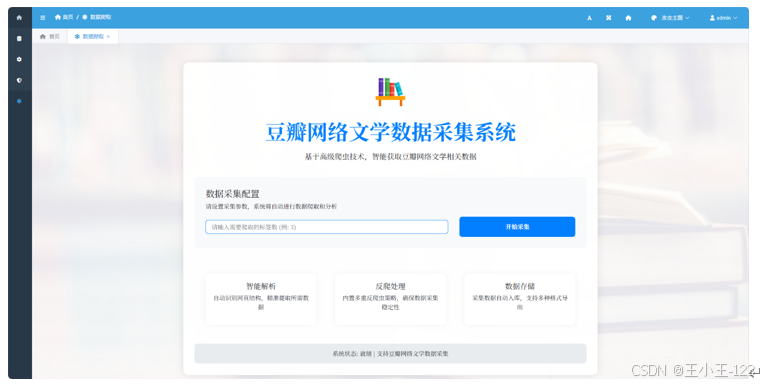The image size is (767, 384).
Task: Select the blue dot item in sidebar
Action: coord(19,101)
